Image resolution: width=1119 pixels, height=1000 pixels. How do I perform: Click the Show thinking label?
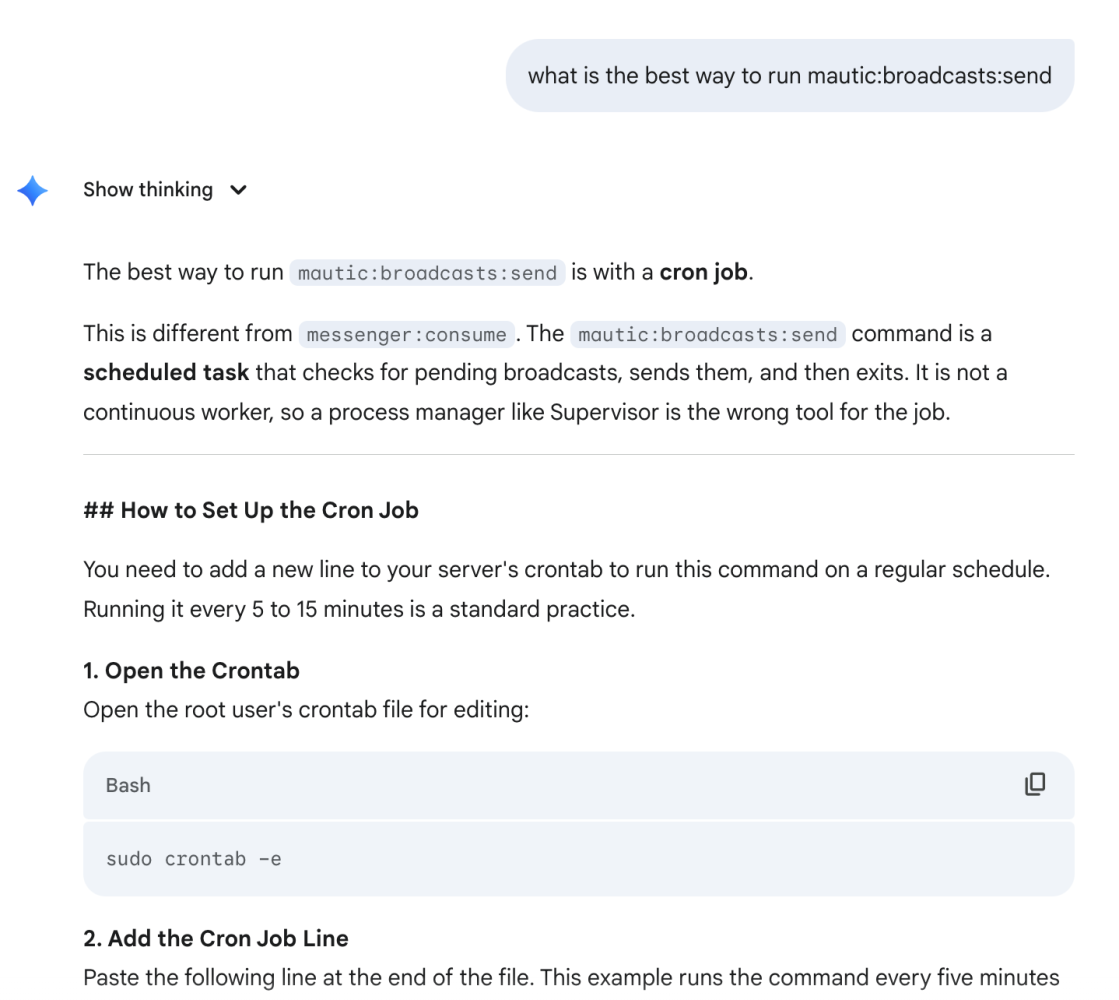(x=148, y=190)
